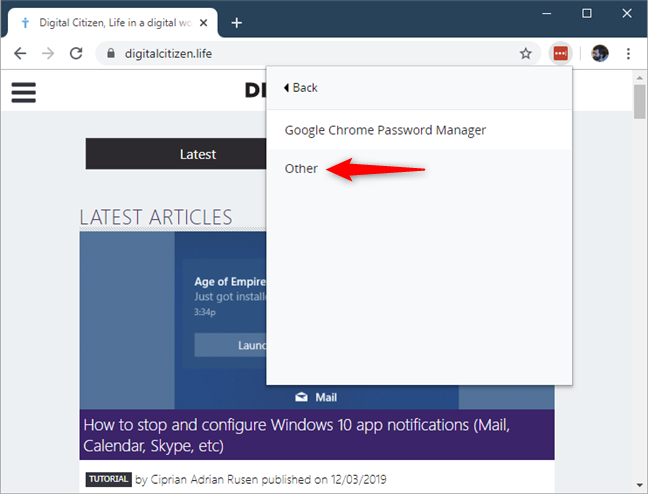Screen dimensions: 648x494
Task: Click the TUTORIAL category label
Action: 109,479
